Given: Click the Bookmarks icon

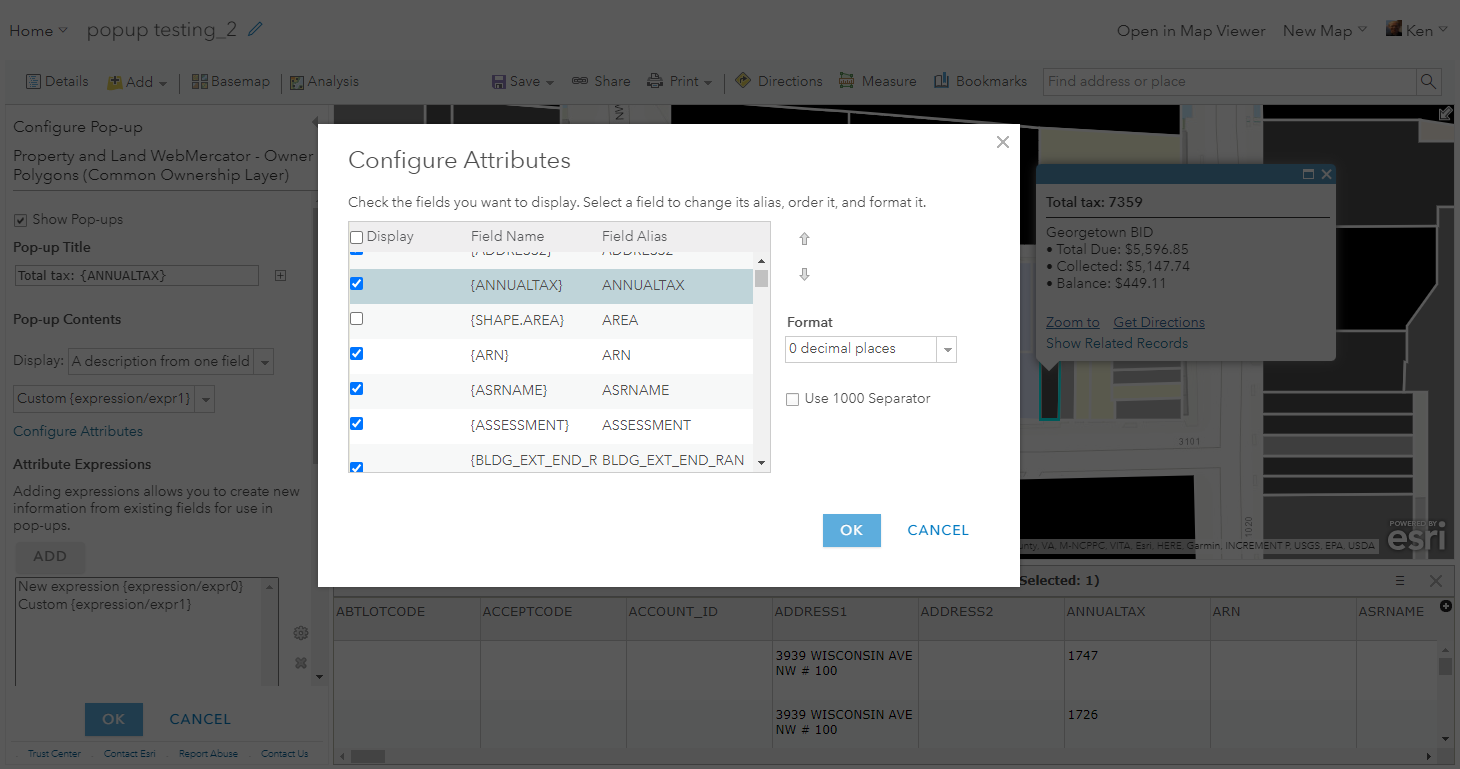Looking at the screenshot, I should click(980, 81).
